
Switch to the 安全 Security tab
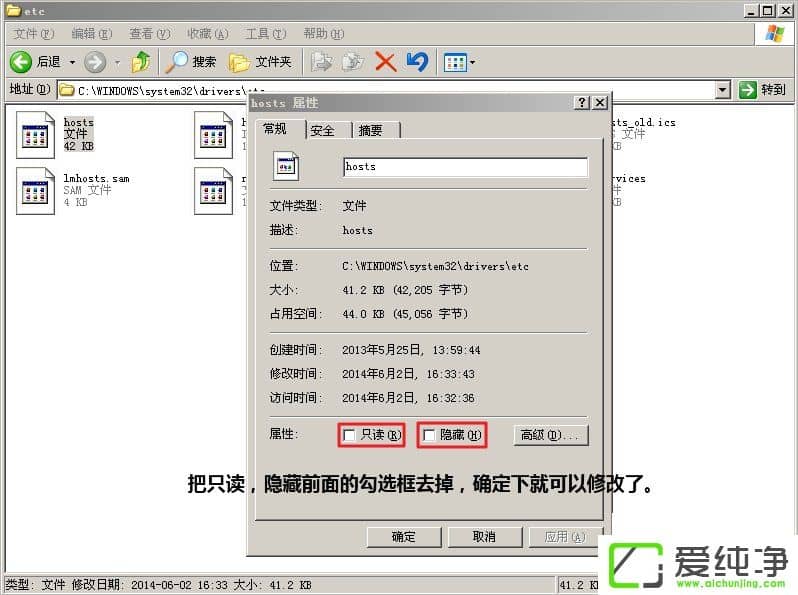point(326,131)
